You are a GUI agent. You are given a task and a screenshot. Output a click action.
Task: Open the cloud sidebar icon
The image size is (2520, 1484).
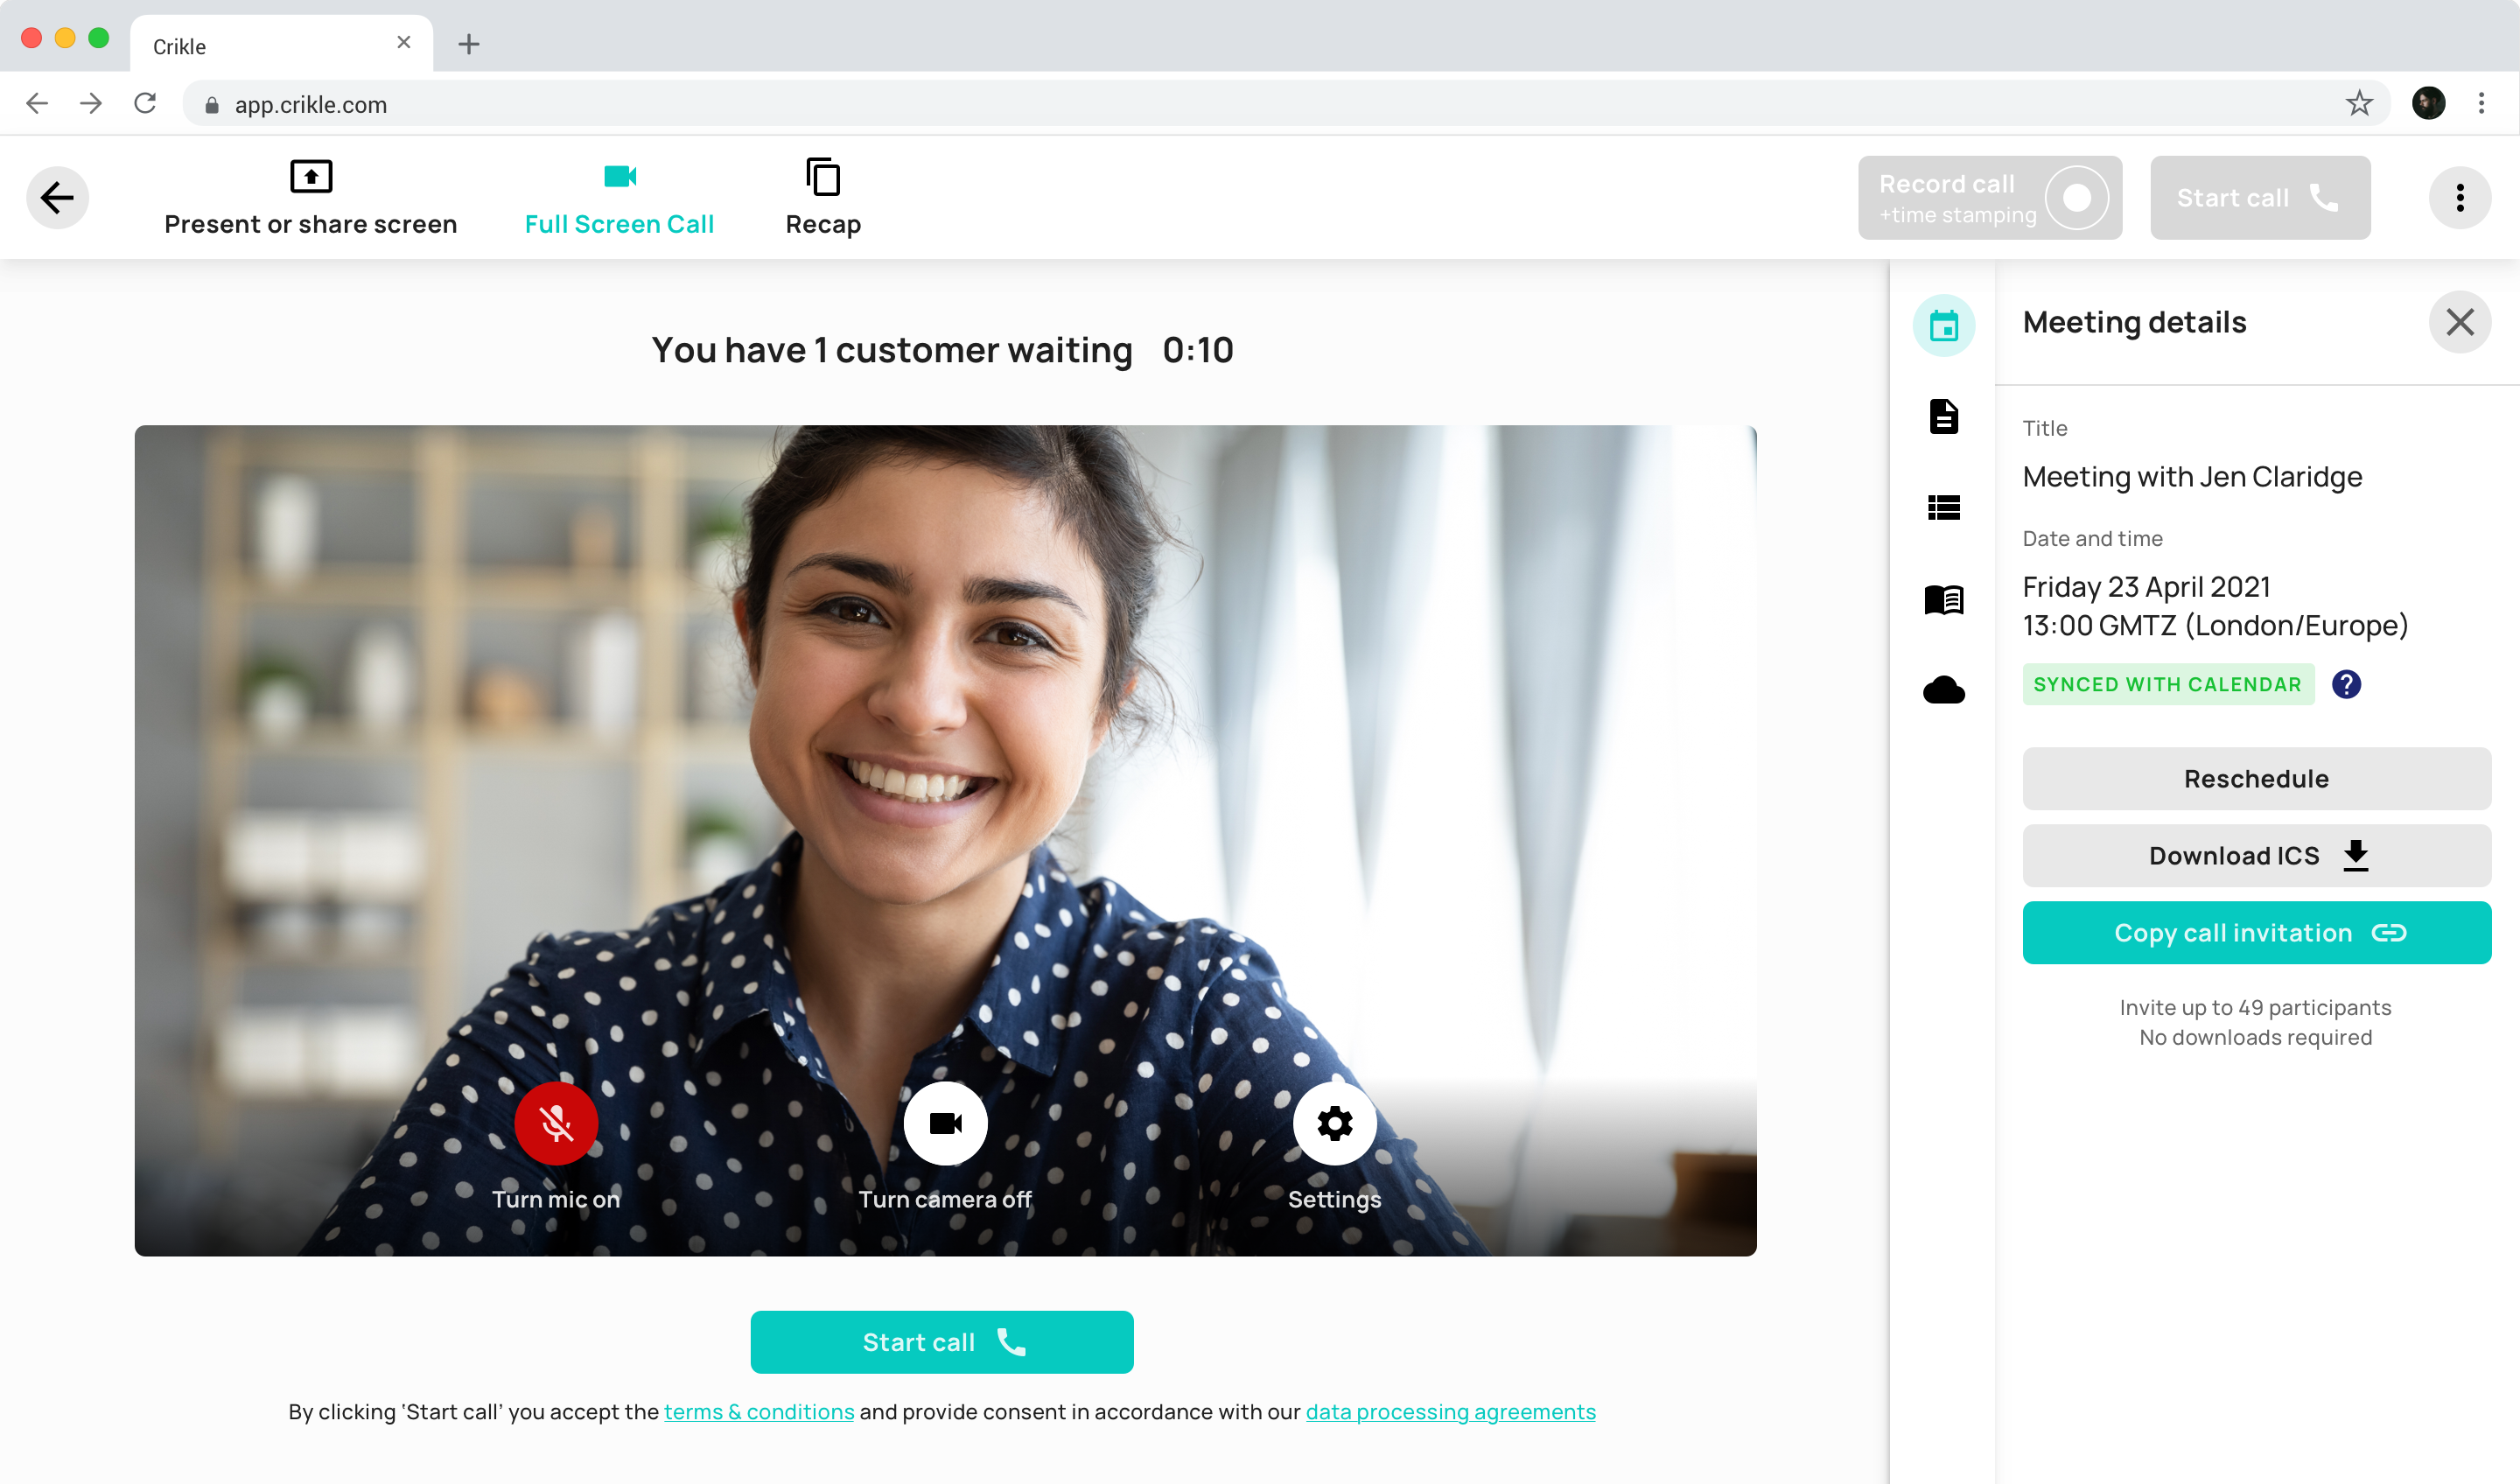1943,690
